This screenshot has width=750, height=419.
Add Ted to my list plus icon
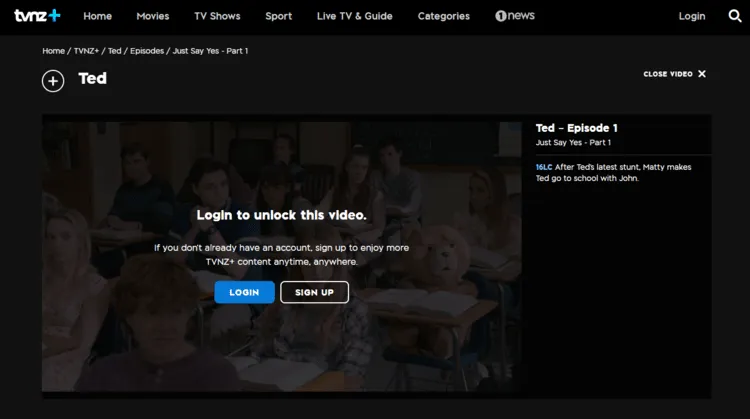(x=53, y=81)
